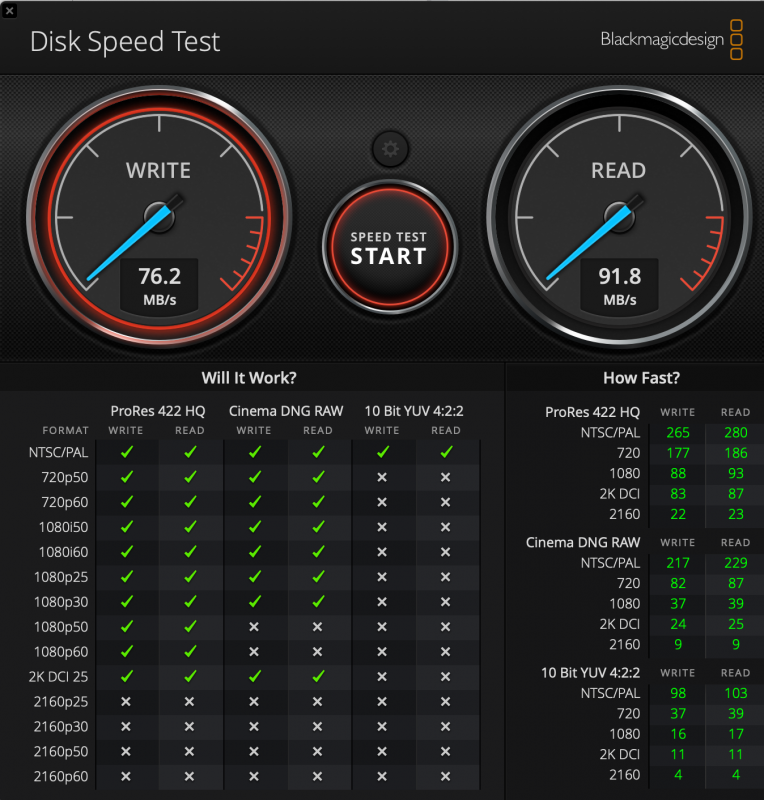Click Cinema DNG RAW write checkmark for 720p60
764x800 pixels.
(x=254, y=502)
